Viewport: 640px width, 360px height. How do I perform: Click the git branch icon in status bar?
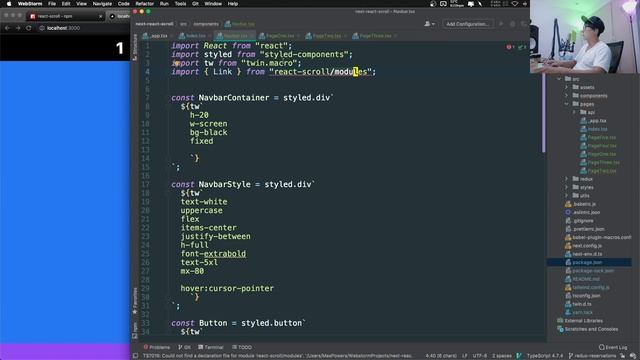tap(571, 356)
